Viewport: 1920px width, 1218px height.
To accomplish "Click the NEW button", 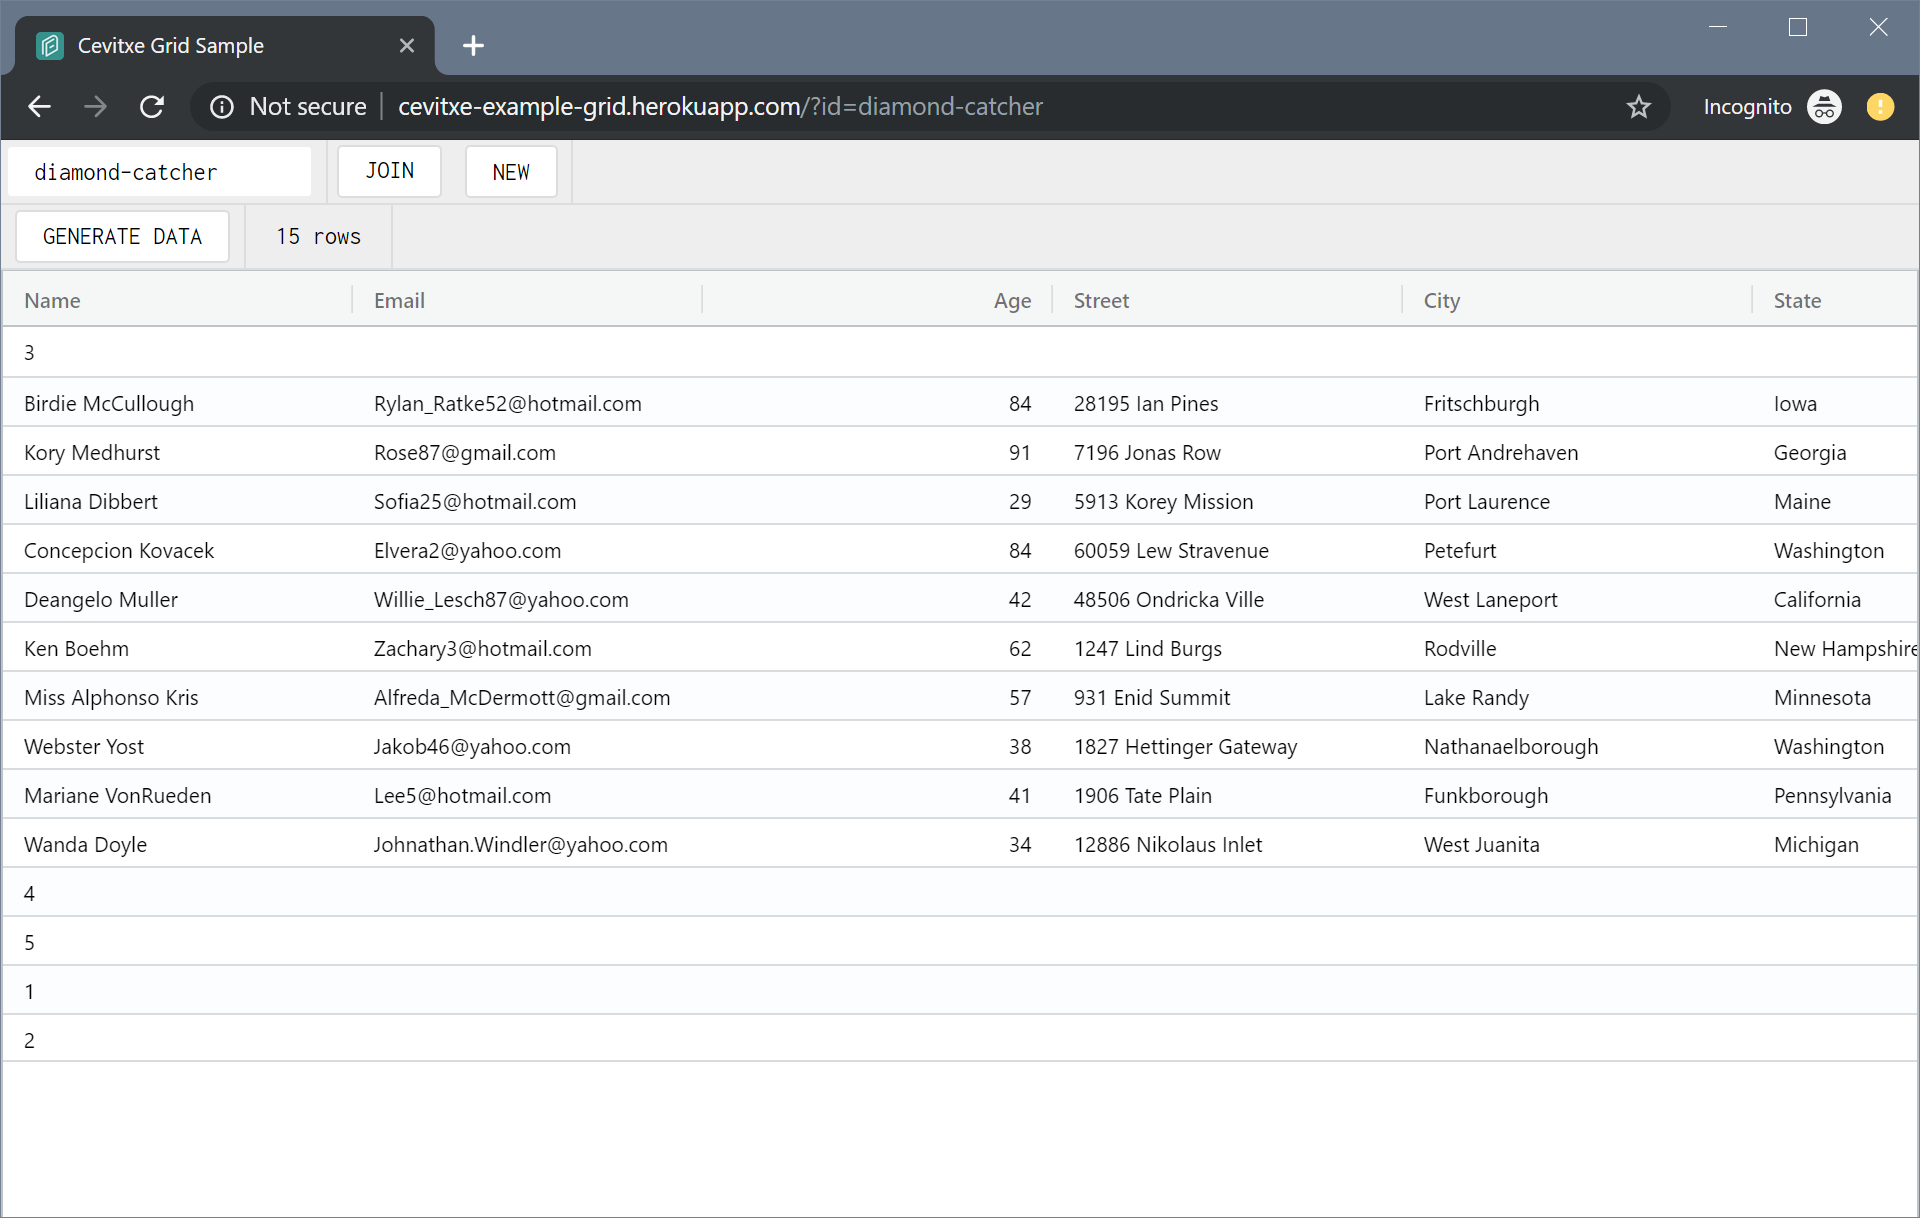I will [x=511, y=171].
